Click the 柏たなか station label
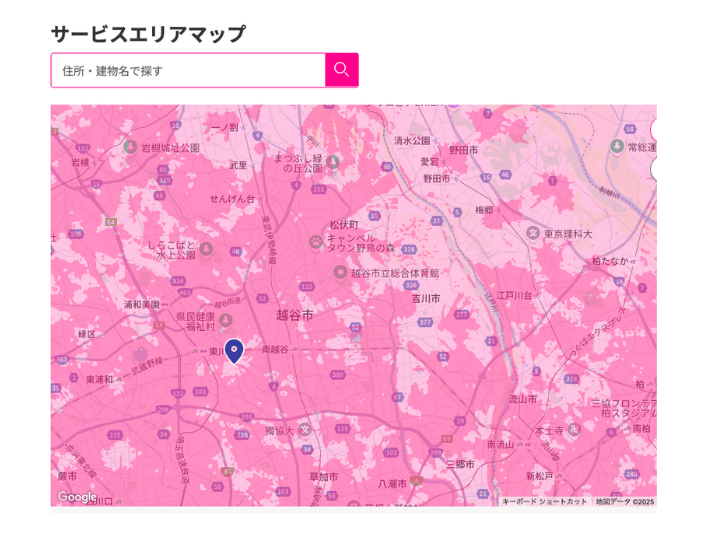This screenshot has width=710, height=533. pos(610,261)
